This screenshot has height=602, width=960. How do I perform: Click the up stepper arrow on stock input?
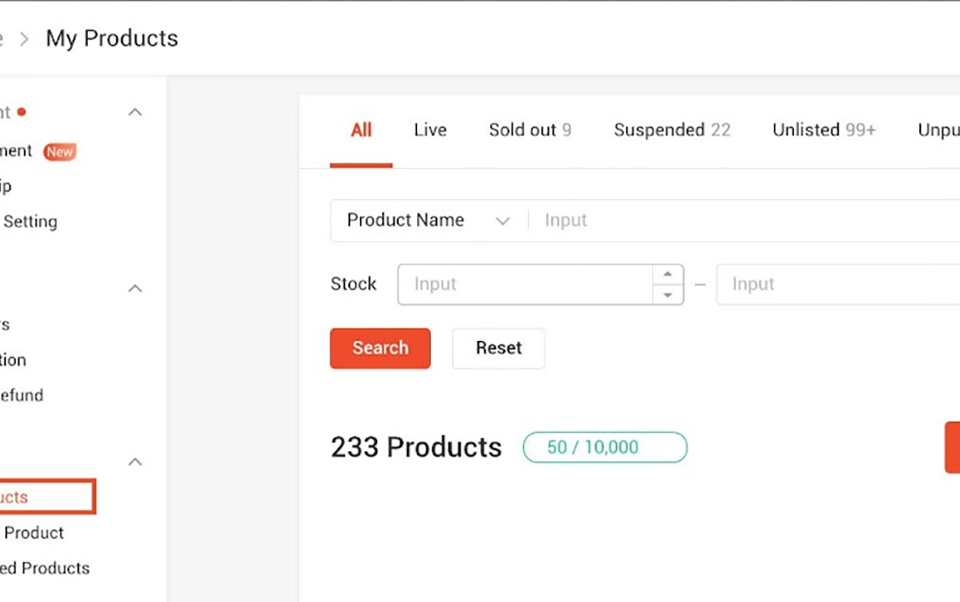click(667, 274)
